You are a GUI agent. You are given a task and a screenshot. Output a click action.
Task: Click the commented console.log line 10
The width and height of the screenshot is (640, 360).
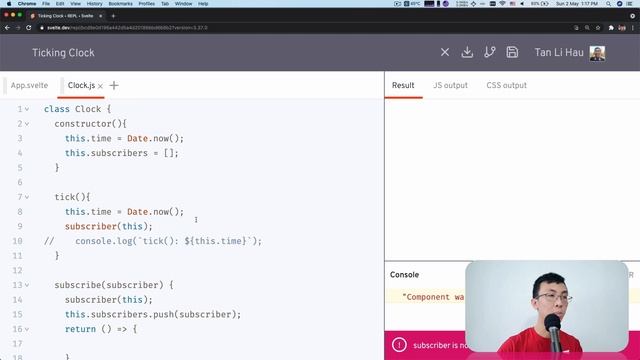click(x=153, y=241)
